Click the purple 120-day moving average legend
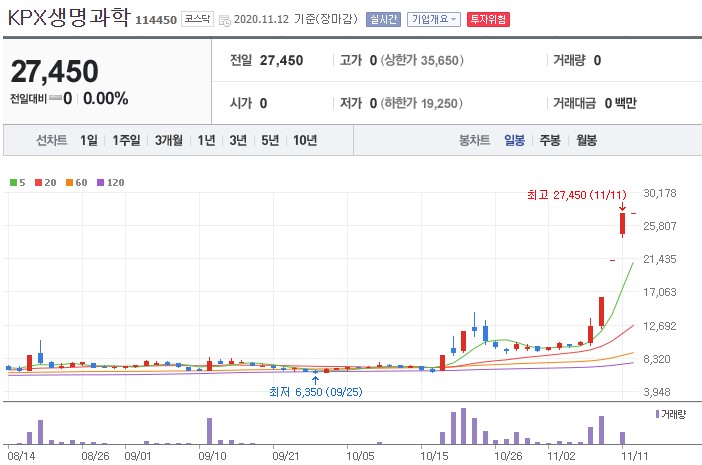 point(111,183)
